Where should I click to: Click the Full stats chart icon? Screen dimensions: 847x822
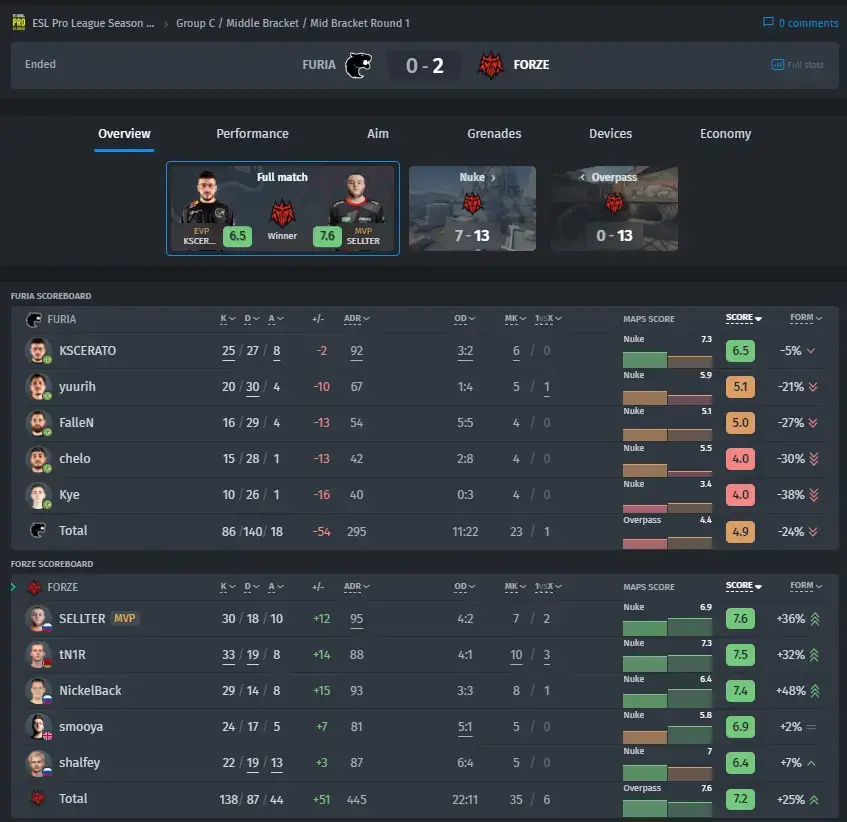pos(777,65)
